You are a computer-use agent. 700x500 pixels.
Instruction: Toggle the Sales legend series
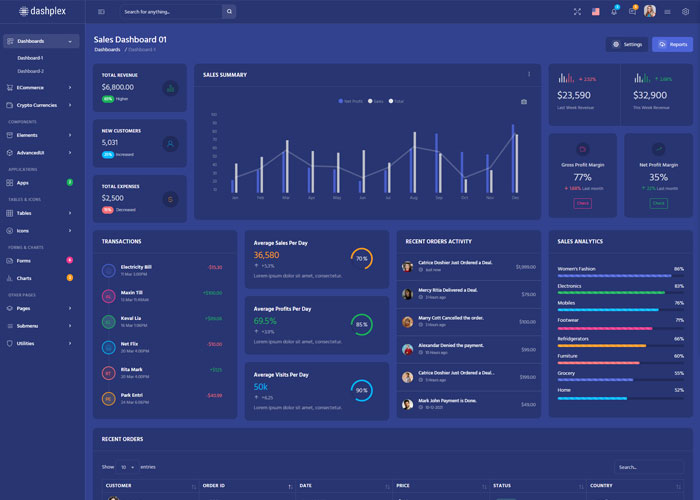(x=375, y=101)
